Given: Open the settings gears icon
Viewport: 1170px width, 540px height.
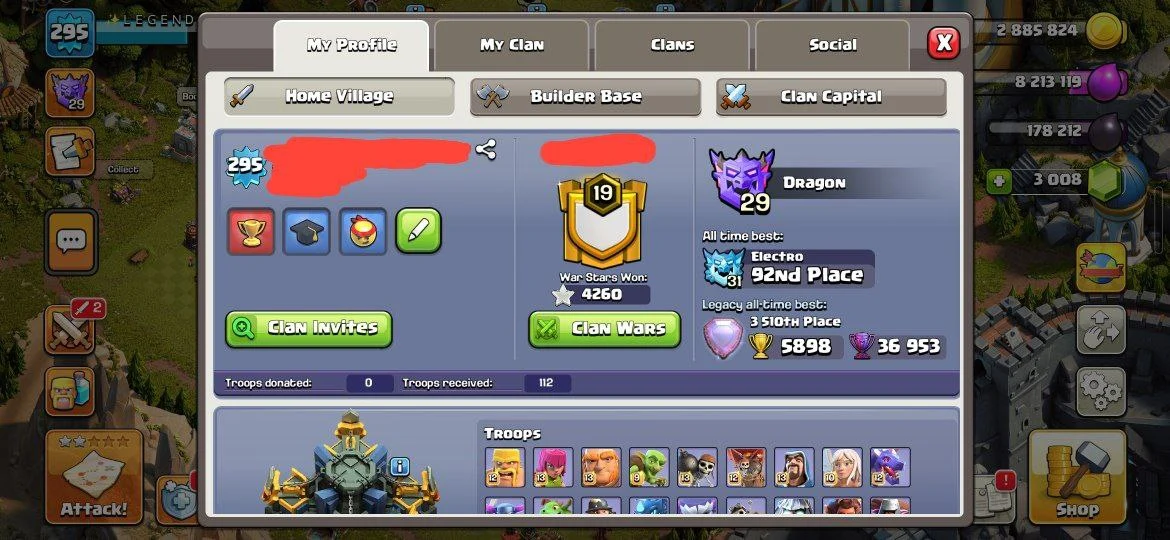Looking at the screenshot, I should [1101, 392].
